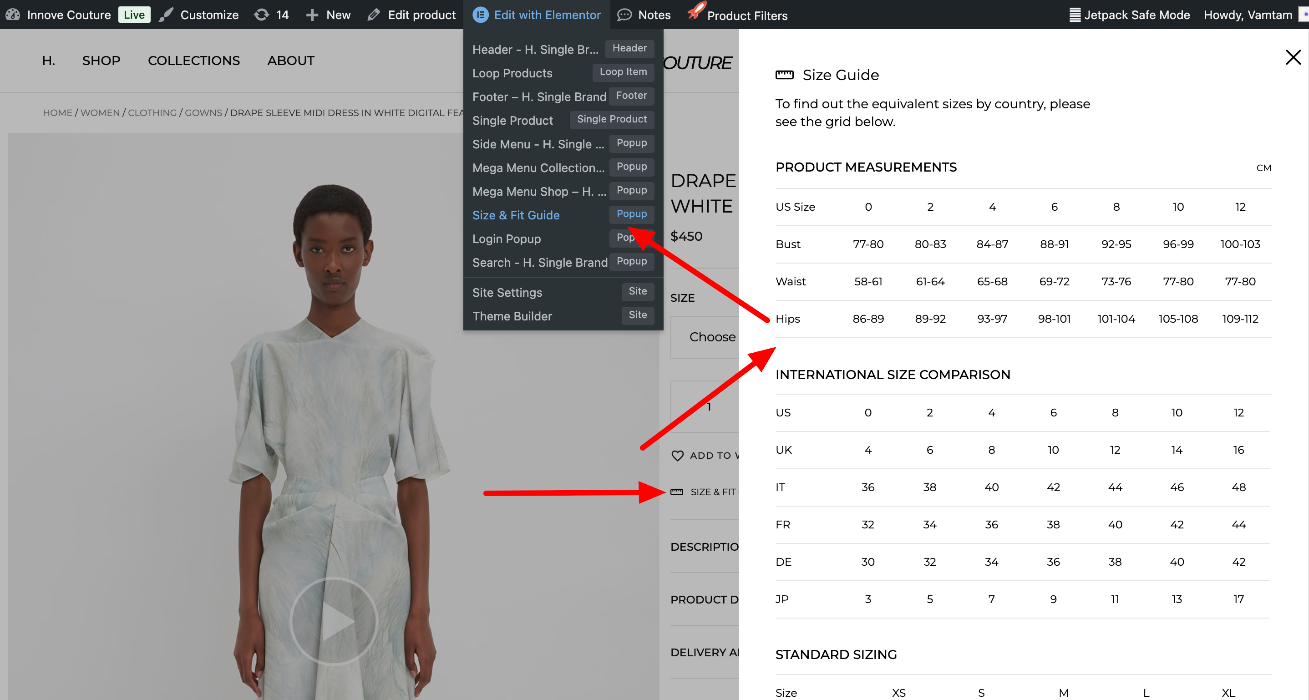
Task: Open Mega Menu Collection popup entry
Action: pos(562,168)
